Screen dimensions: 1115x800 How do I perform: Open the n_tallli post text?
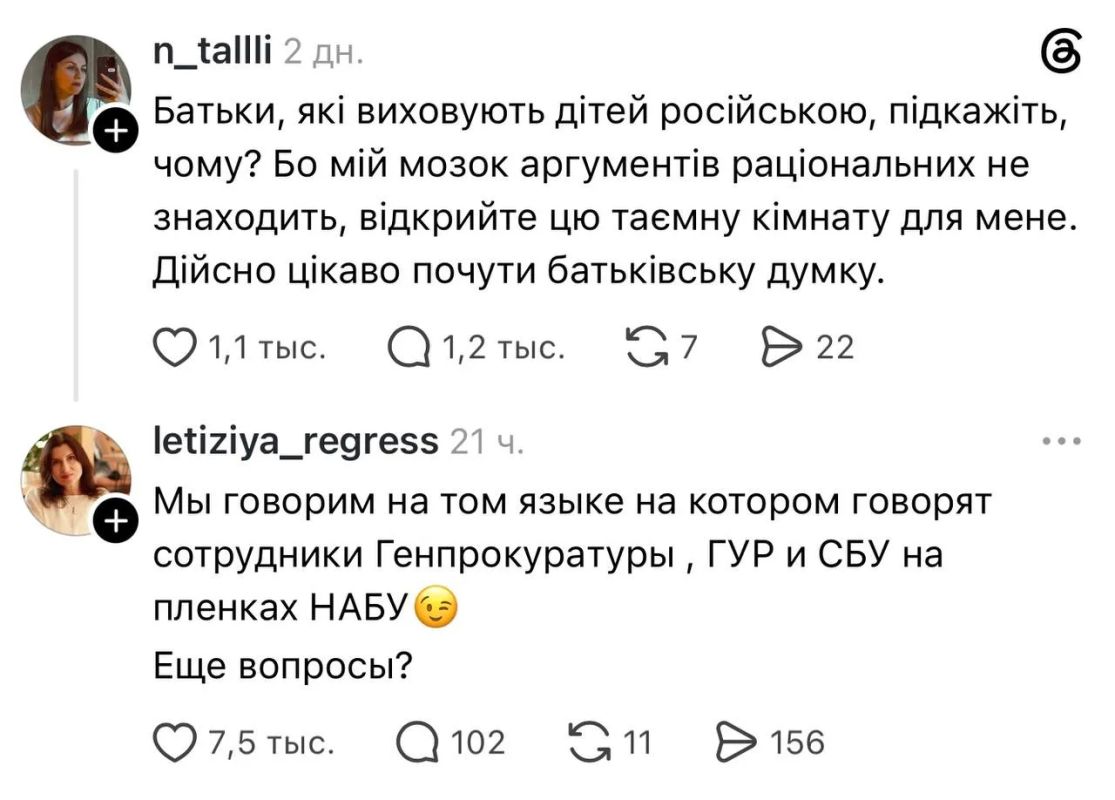pyautogui.click(x=615, y=192)
